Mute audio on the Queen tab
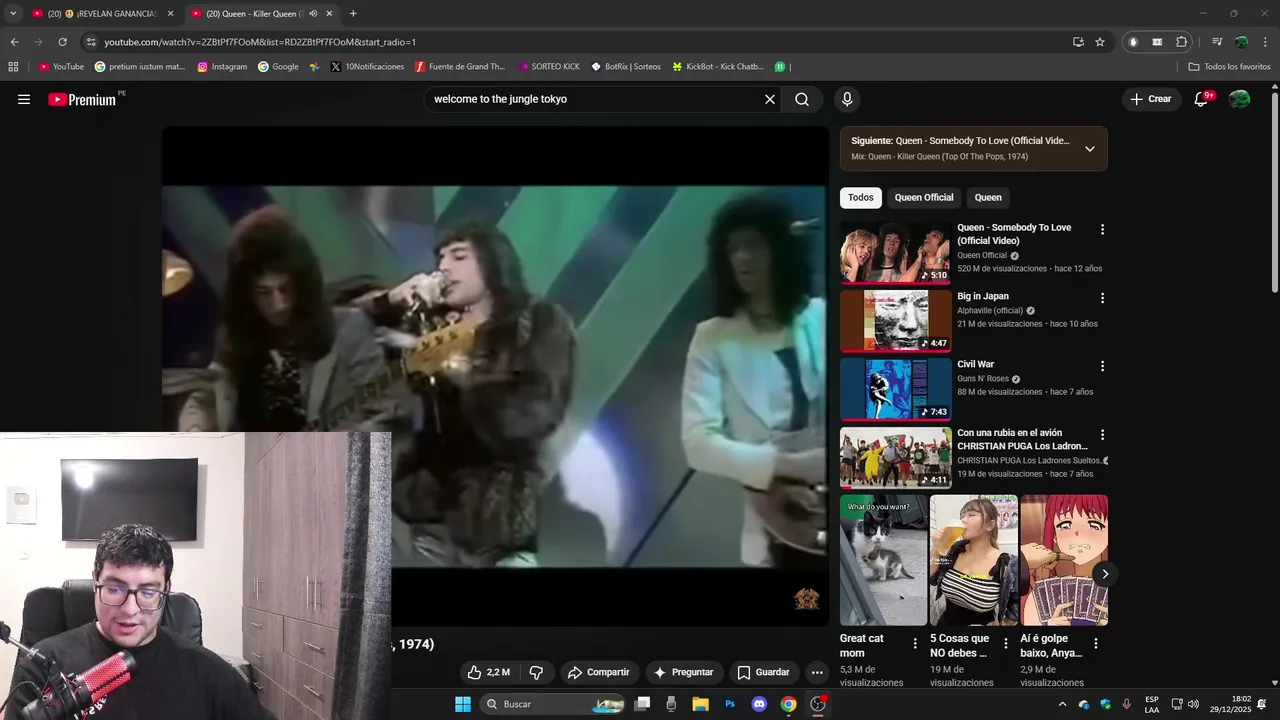This screenshot has width=1280, height=720. 313,14
